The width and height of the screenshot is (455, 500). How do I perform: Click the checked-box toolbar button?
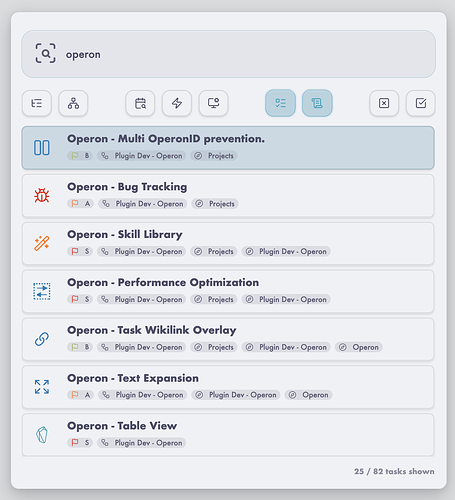(x=421, y=103)
